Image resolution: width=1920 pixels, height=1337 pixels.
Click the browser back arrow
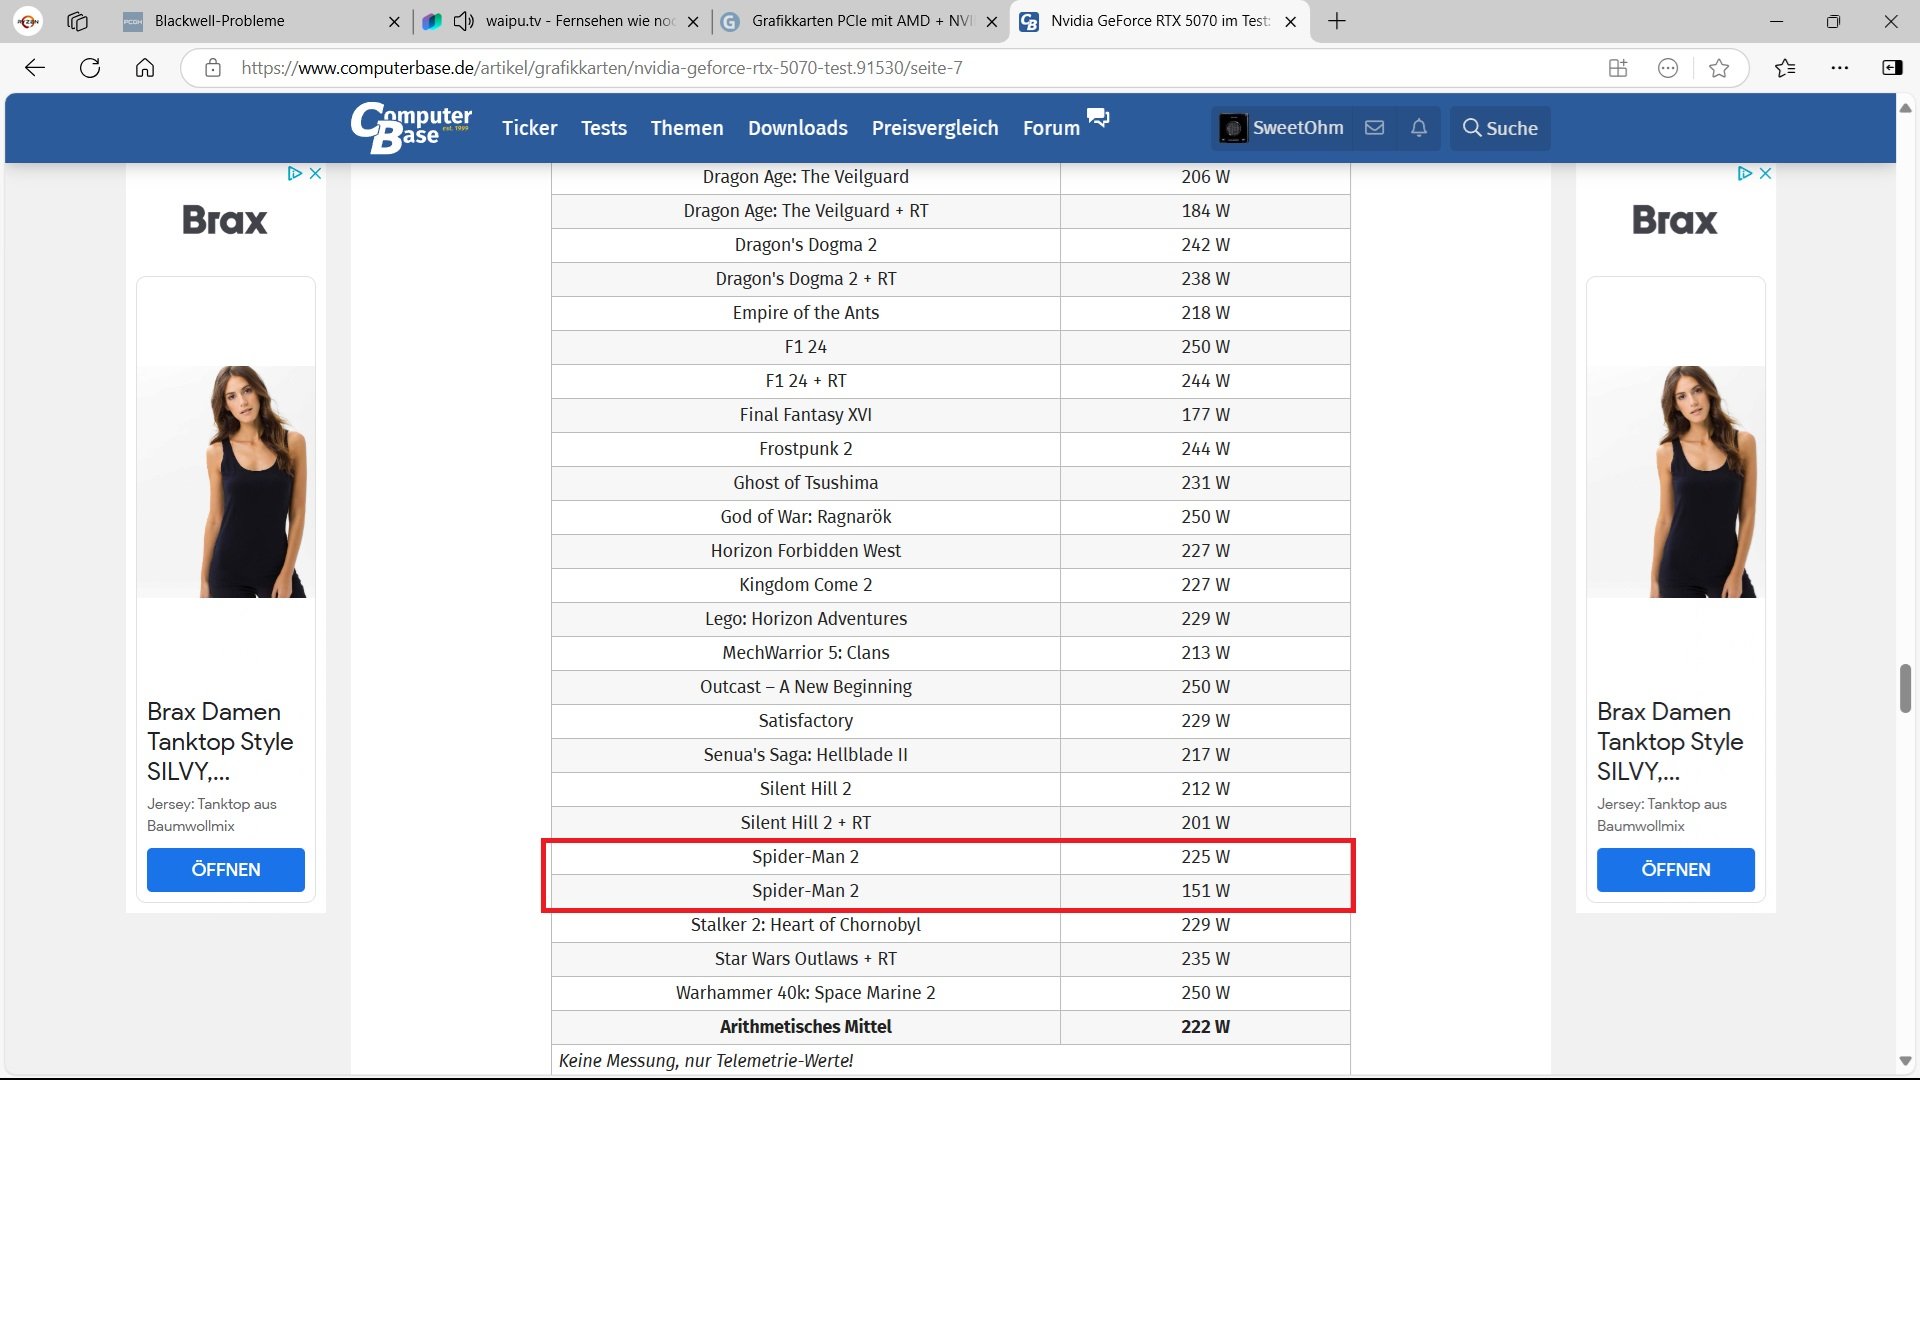click(35, 68)
